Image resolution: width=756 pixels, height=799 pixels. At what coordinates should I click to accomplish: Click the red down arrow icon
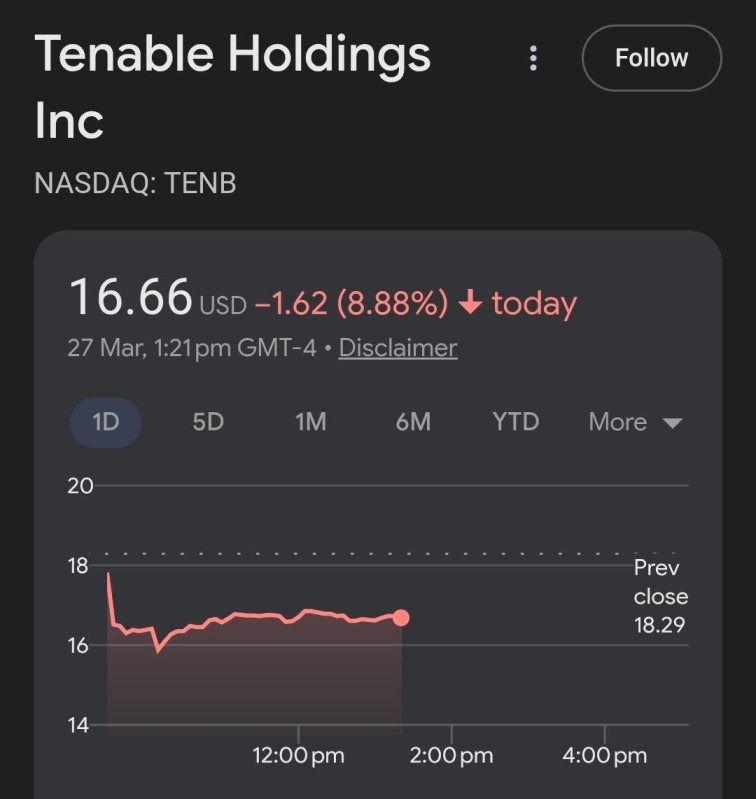[470, 303]
